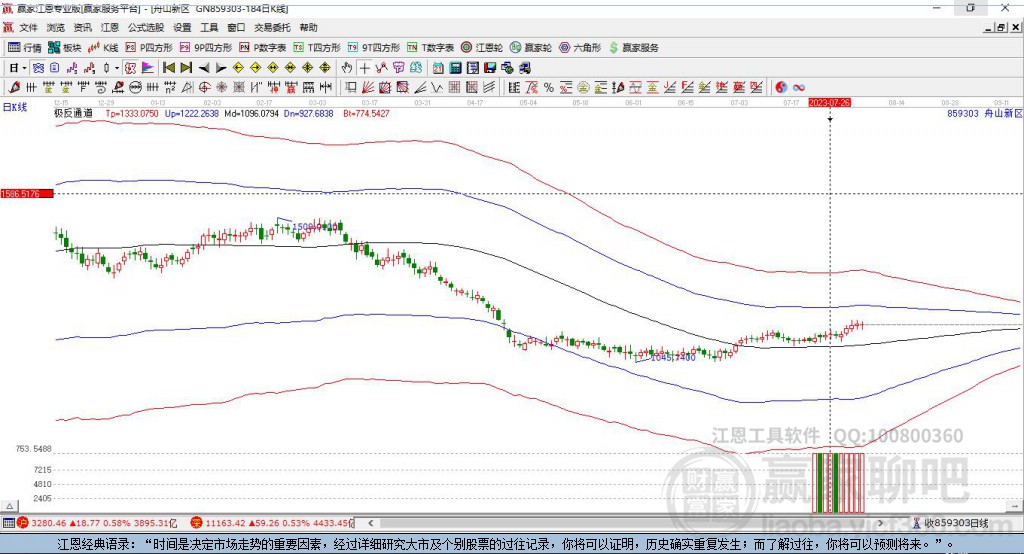
Task: Select the red pencil drawing tool
Action: pyautogui.click(x=14, y=88)
